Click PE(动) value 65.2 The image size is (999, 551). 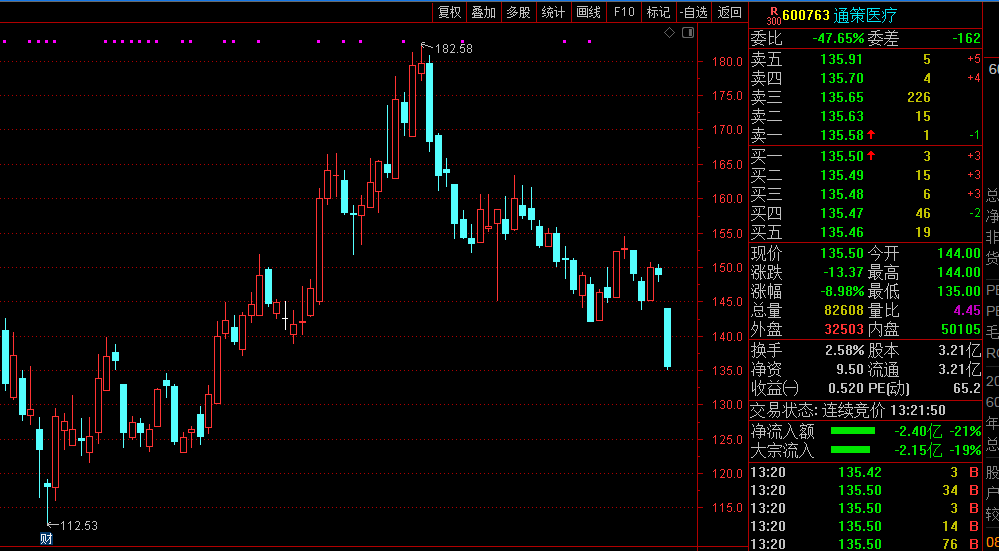pyautogui.click(x=967, y=389)
